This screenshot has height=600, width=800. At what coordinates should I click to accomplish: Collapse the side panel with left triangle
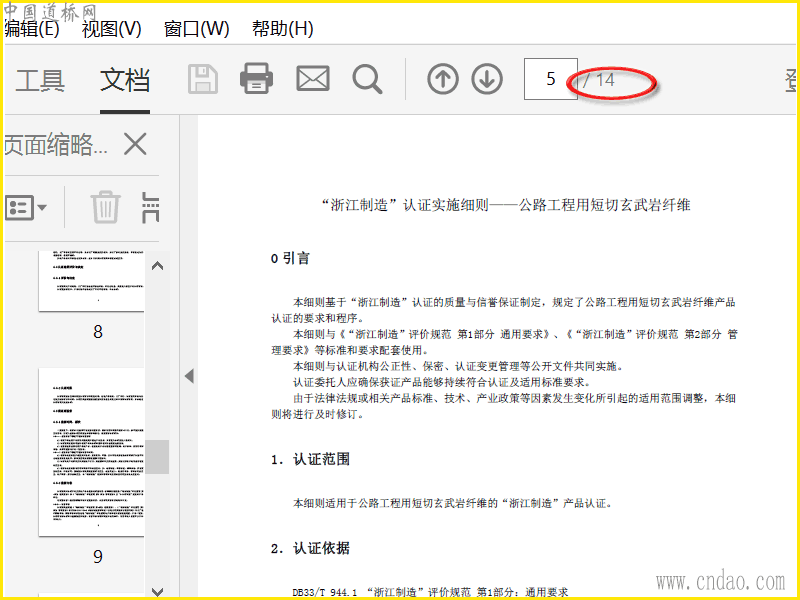tap(189, 377)
